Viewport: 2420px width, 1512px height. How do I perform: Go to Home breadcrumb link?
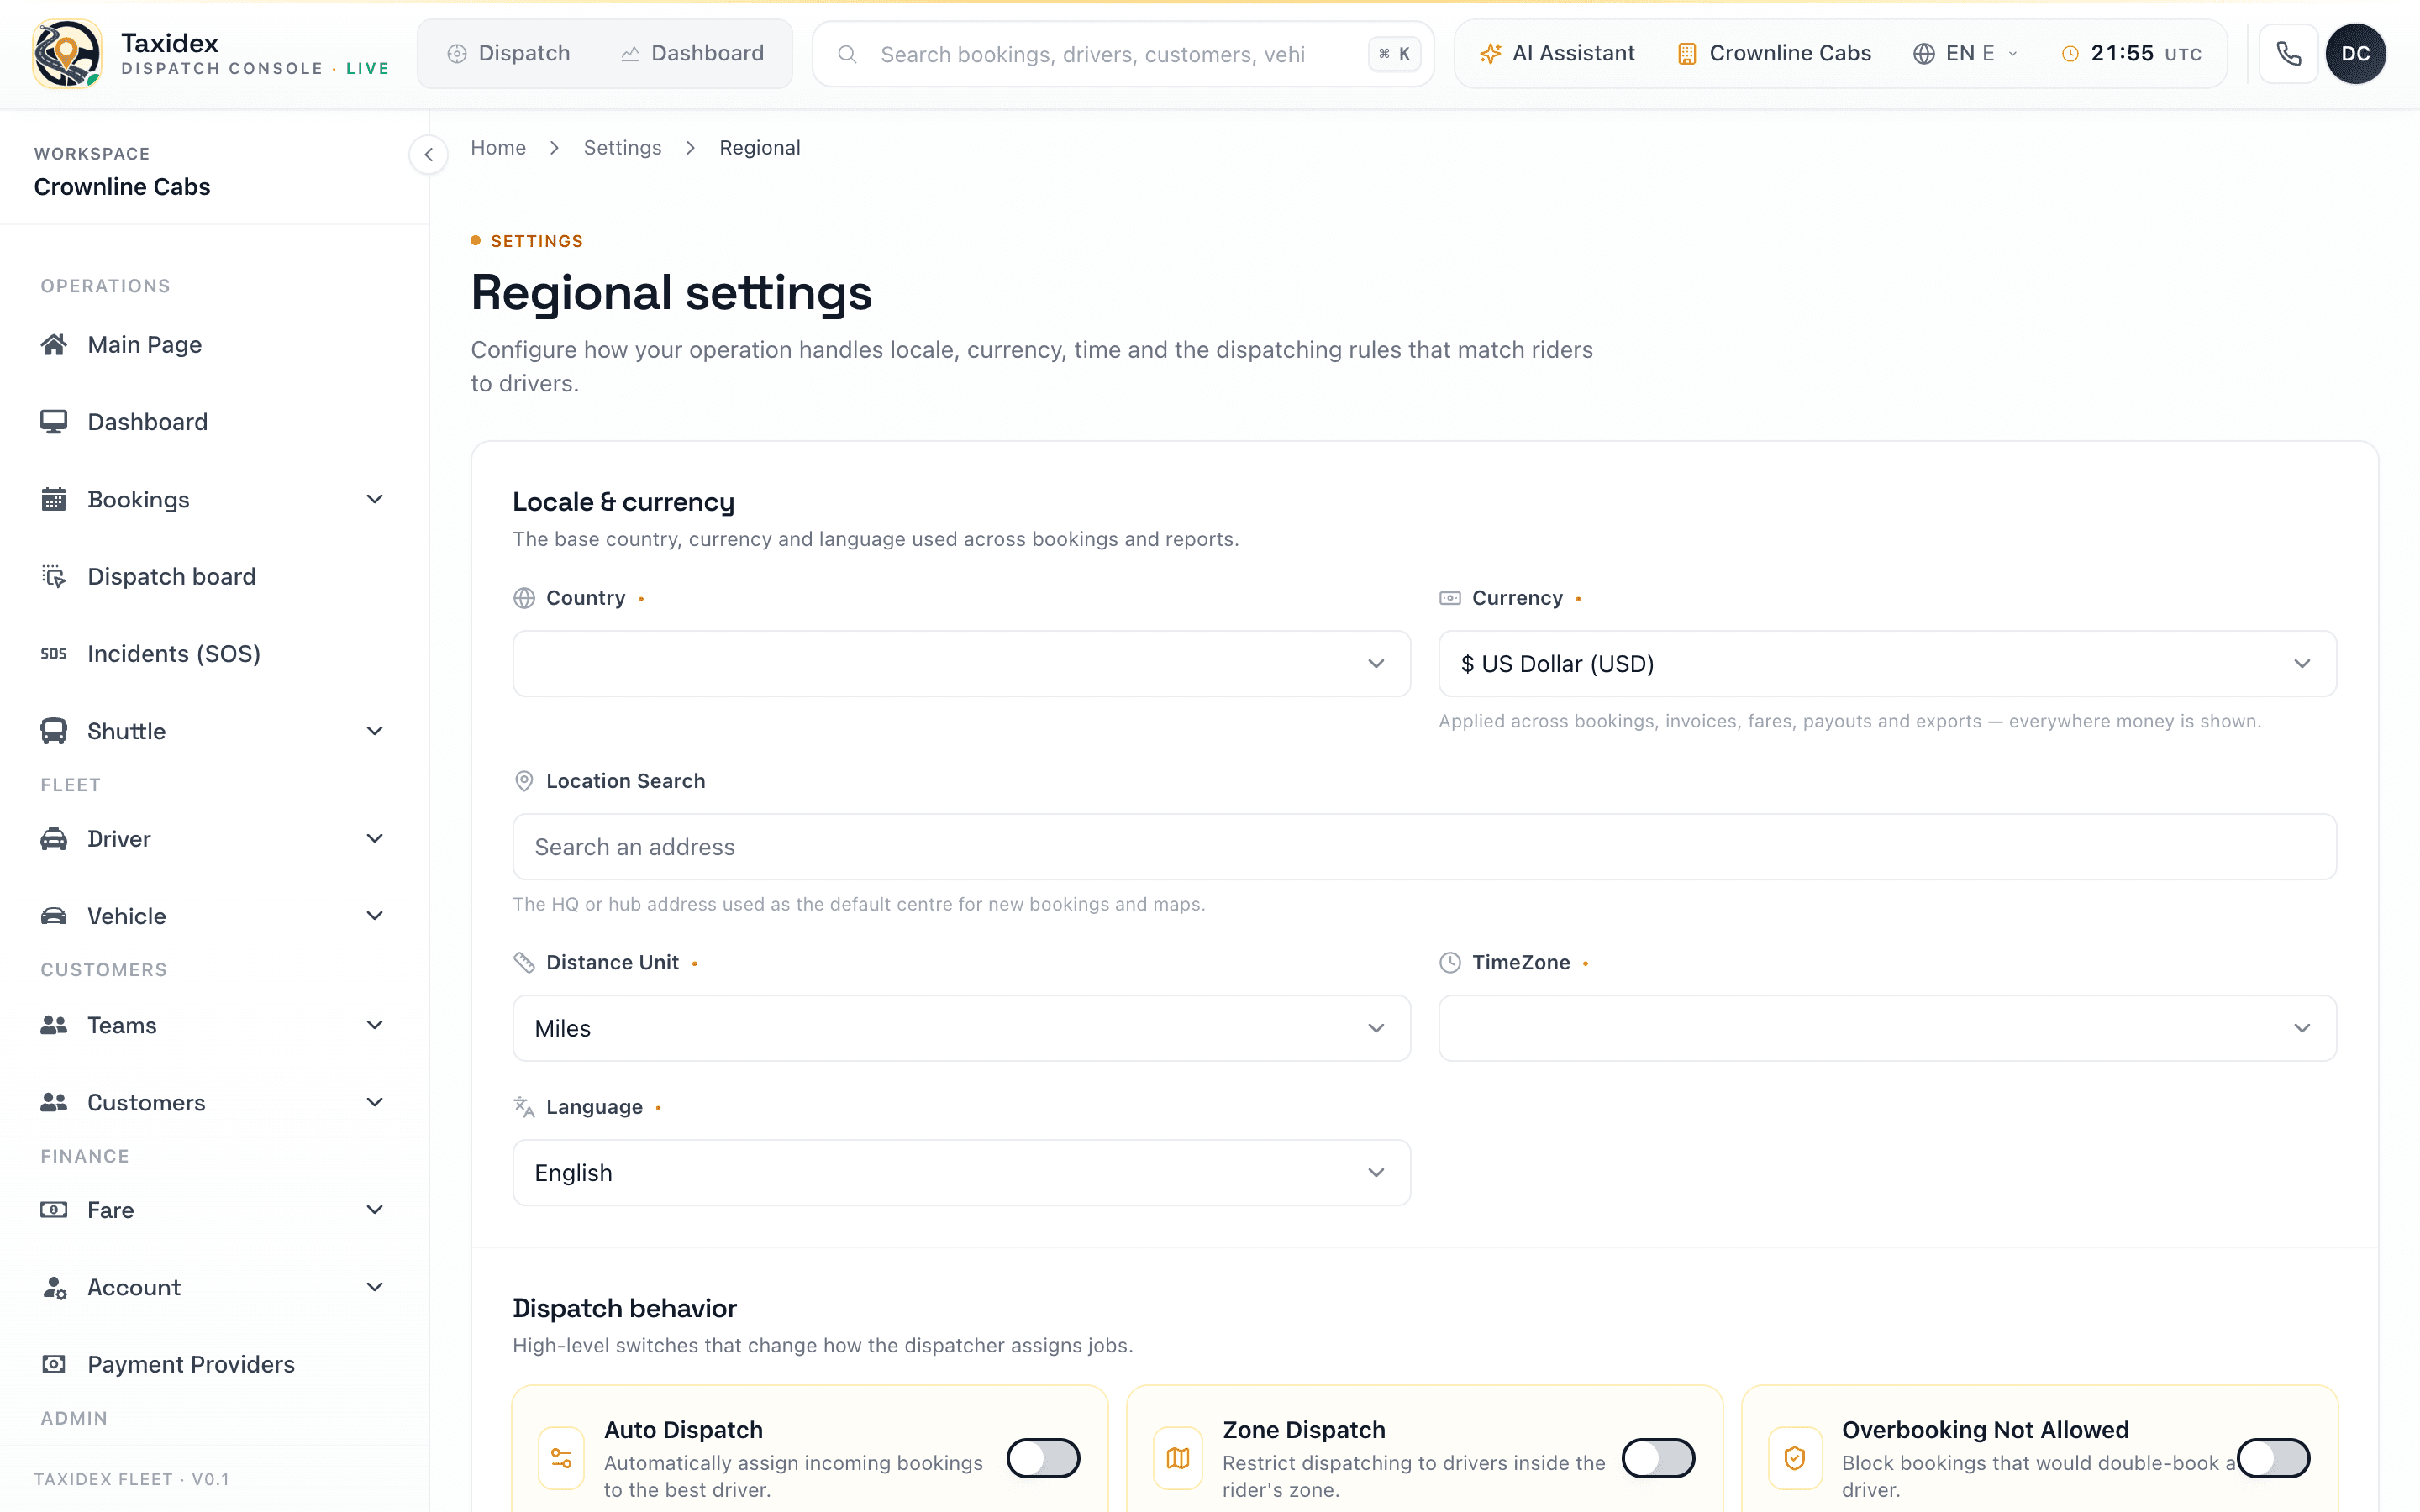pyautogui.click(x=498, y=148)
